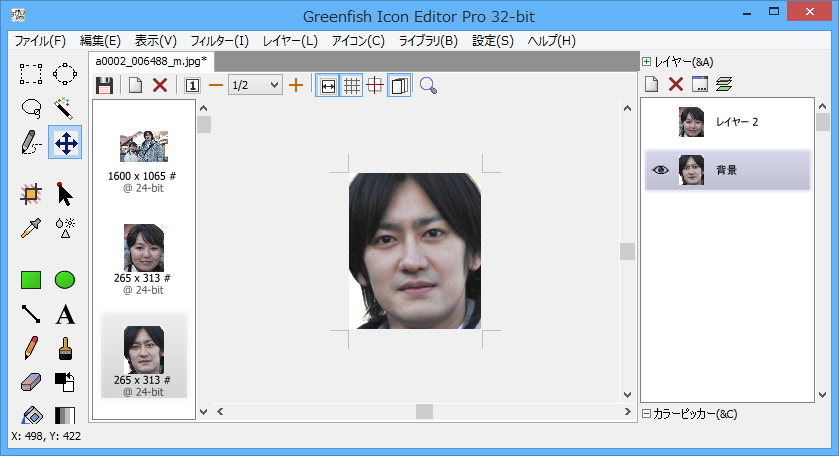
Task: Zoom out with the minus button
Action: point(216,86)
